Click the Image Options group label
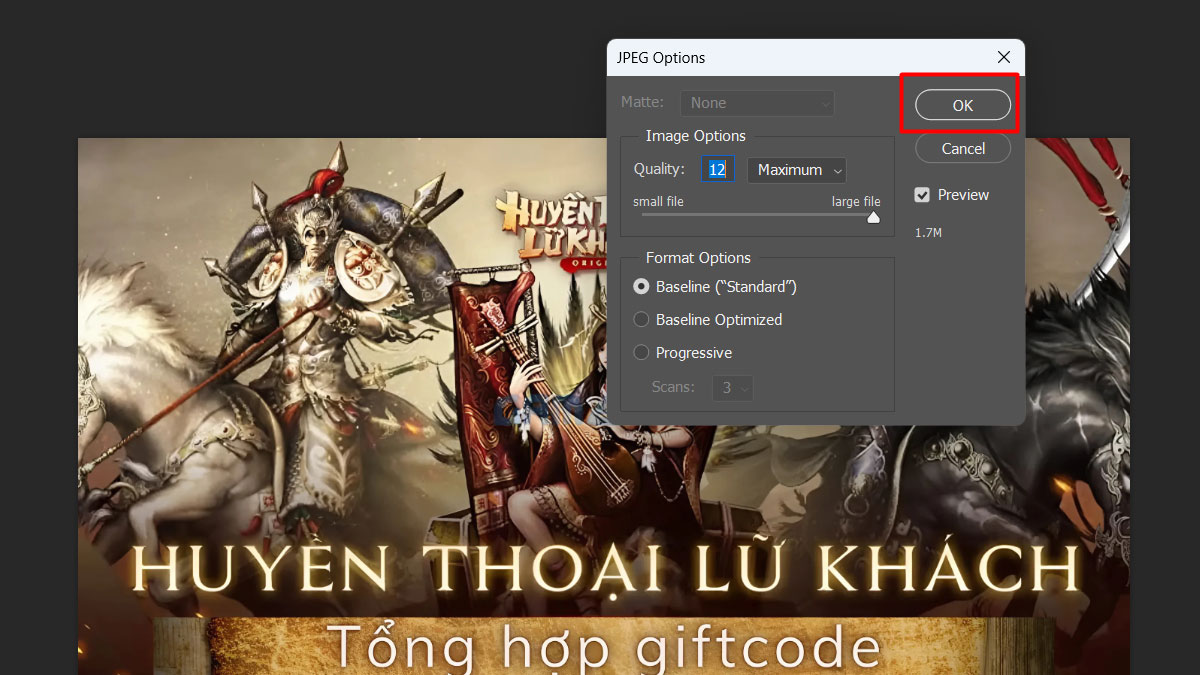 [696, 136]
